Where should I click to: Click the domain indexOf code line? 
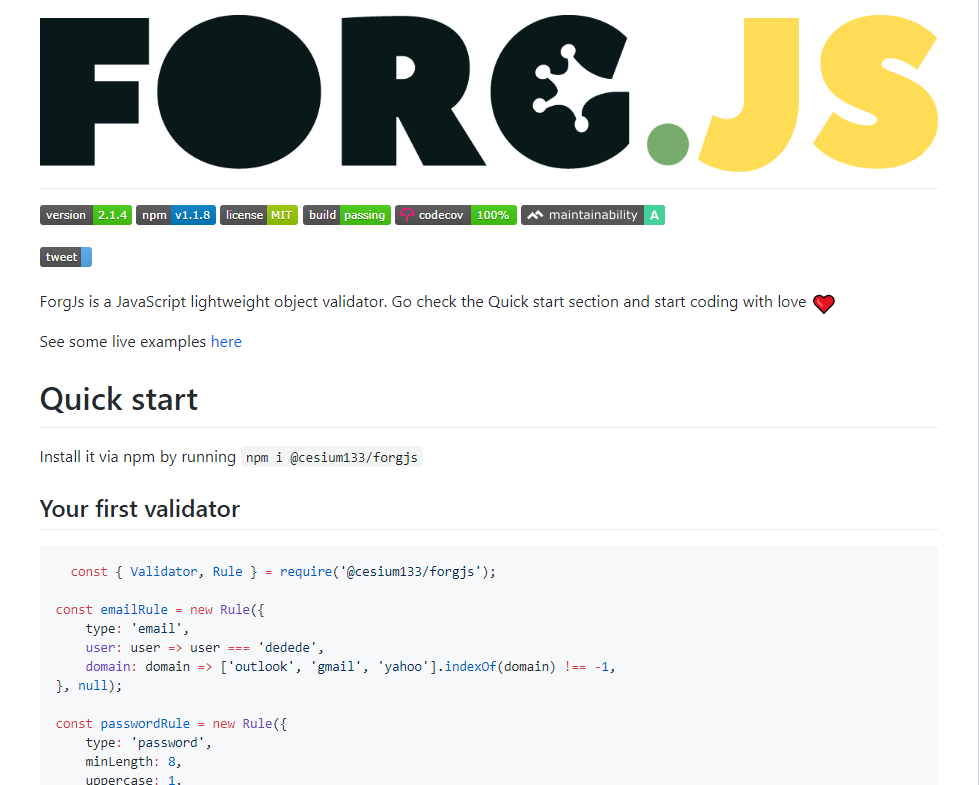350,667
